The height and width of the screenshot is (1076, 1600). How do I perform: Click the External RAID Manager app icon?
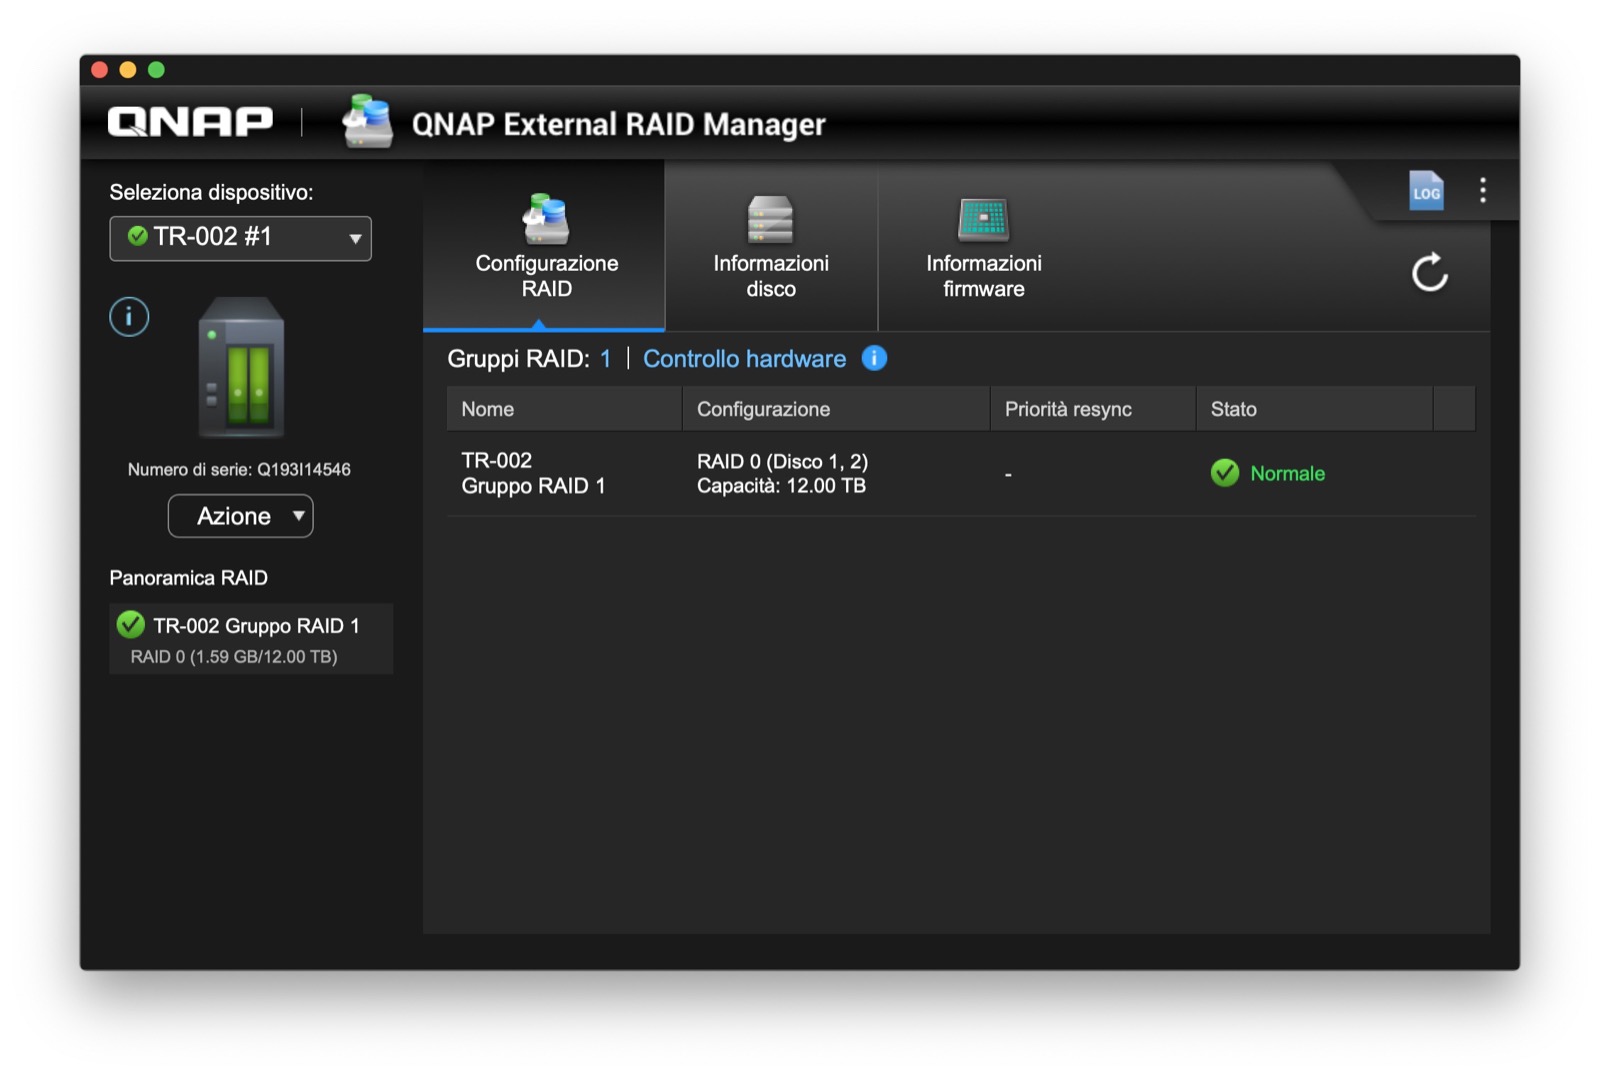(367, 121)
